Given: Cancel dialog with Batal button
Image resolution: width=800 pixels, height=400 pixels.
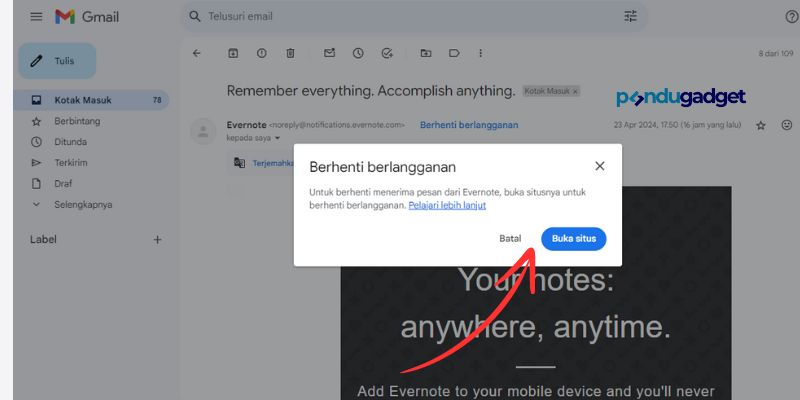Looking at the screenshot, I should tap(510, 239).
